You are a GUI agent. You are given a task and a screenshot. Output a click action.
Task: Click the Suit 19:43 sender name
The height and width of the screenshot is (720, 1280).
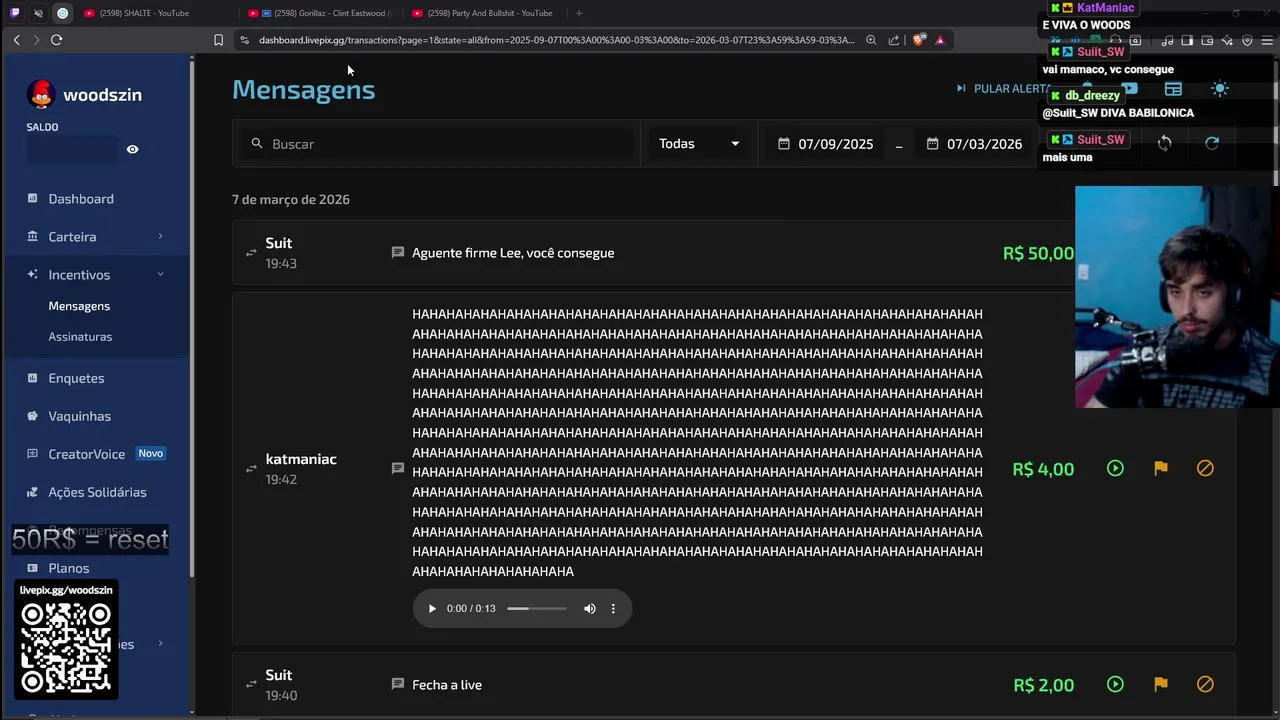[279, 243]
